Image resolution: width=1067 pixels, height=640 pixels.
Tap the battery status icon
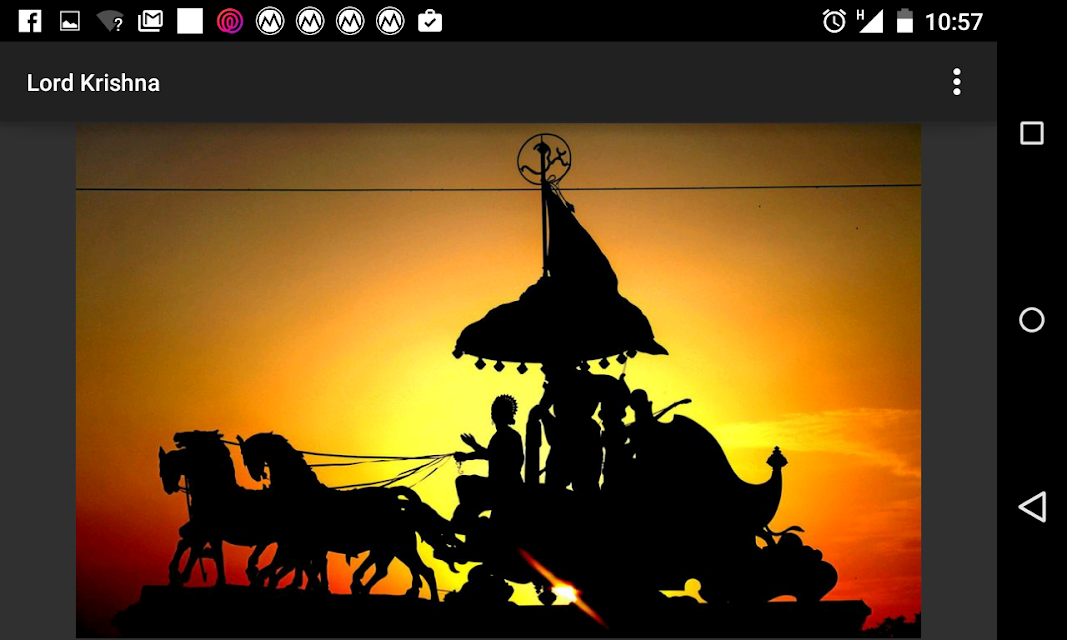[904, 21]
